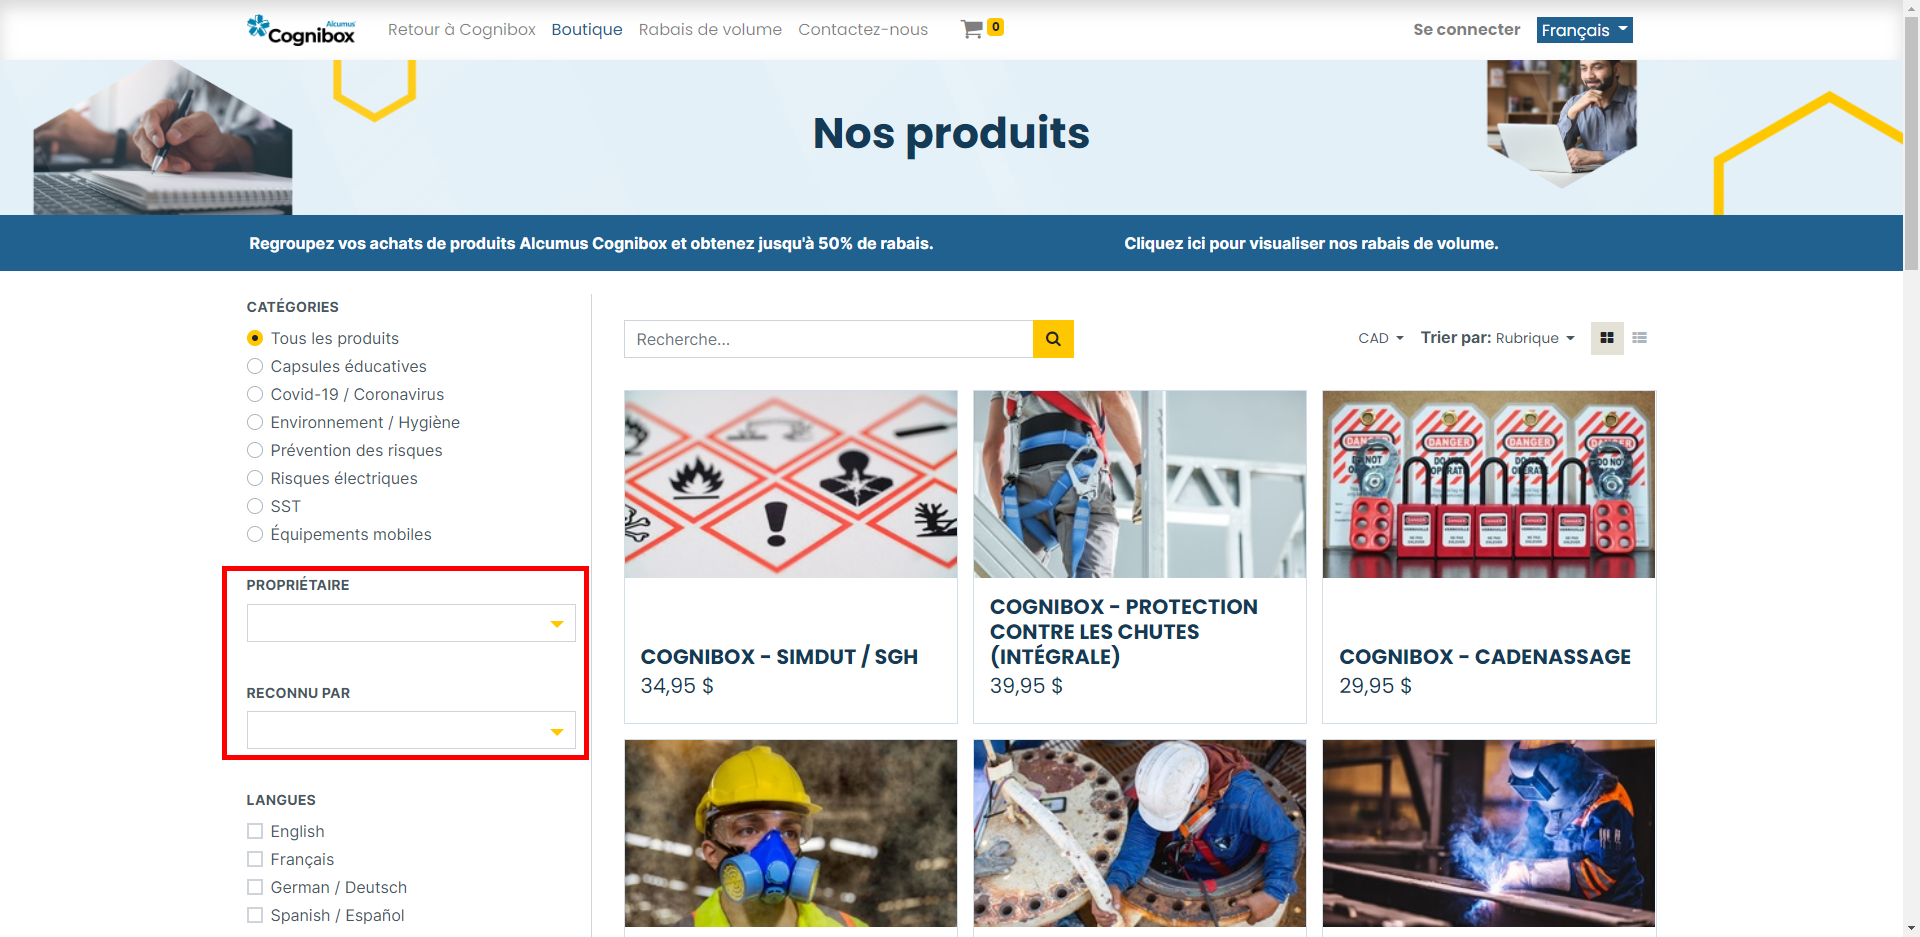Click inside the Recherche search field

[x=828, y=339]
